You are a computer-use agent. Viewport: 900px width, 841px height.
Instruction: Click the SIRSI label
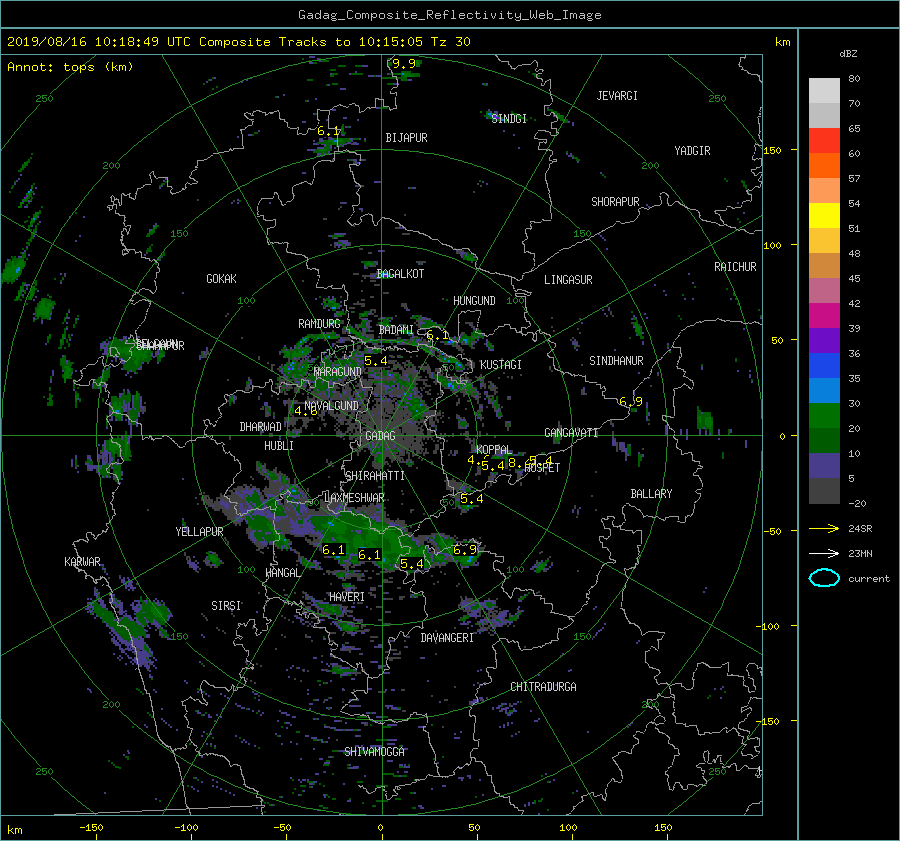coord(226,606)
